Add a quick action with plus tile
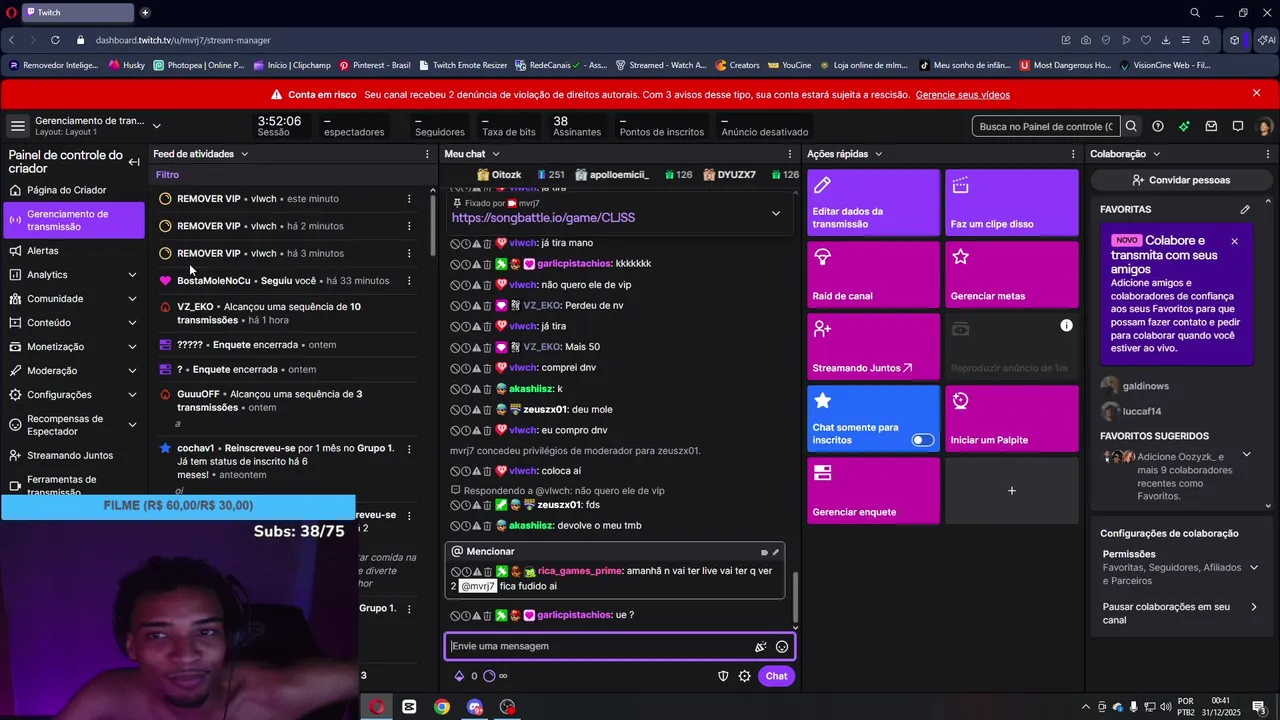Viewport: 1280px width, 720px height. tap(1012, 491)
